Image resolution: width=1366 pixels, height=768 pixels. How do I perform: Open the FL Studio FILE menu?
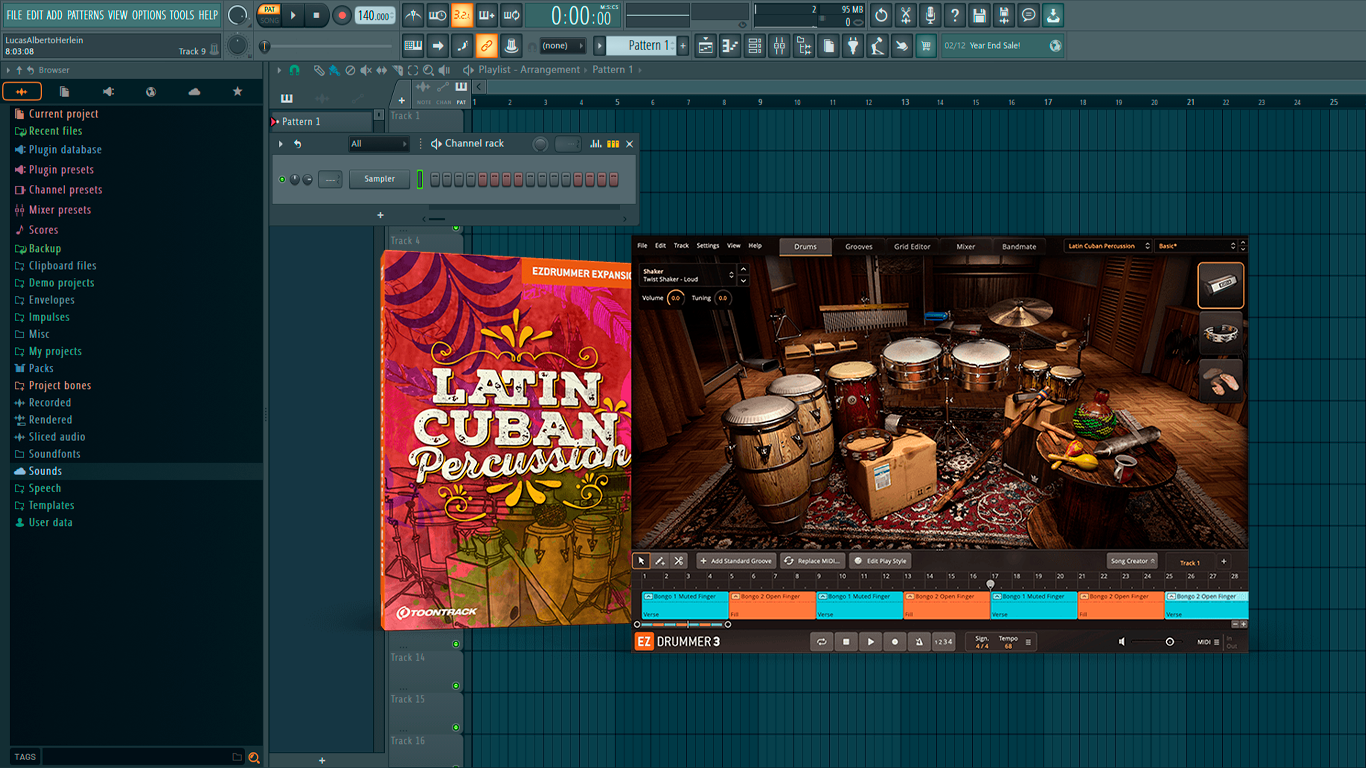[14, 15]
